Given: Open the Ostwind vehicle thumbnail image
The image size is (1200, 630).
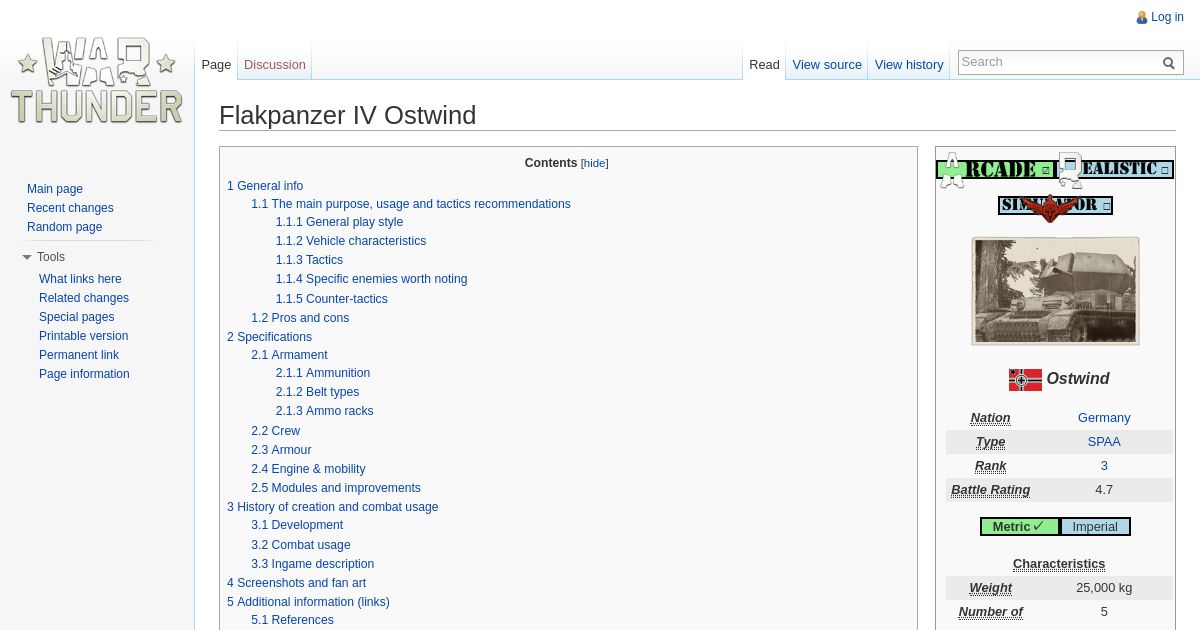Looking at the screenshot, I should [1055, 291].
